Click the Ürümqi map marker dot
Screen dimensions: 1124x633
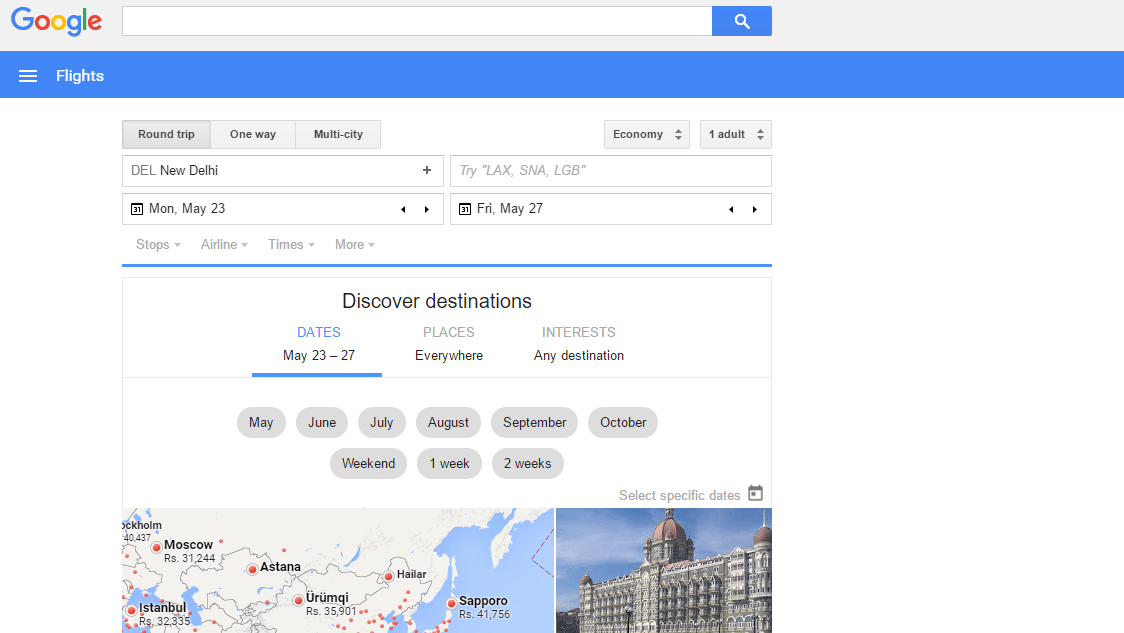[x=298, y=600]
